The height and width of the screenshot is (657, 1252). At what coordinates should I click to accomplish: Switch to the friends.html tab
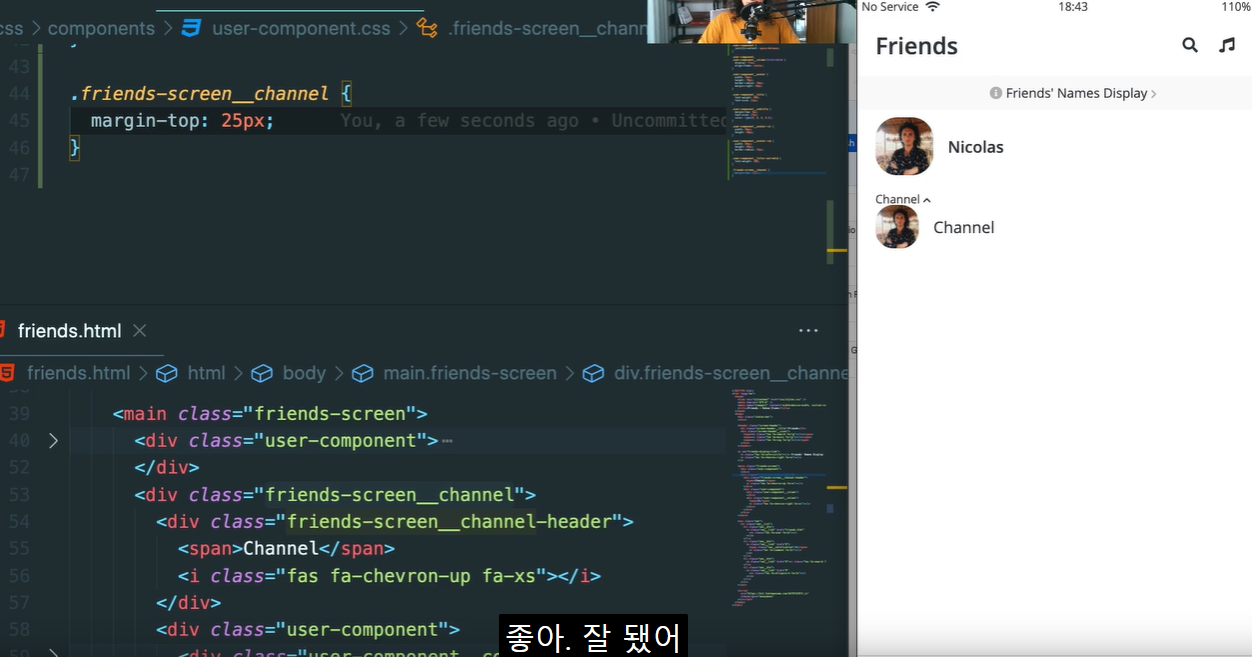[70, 331]
